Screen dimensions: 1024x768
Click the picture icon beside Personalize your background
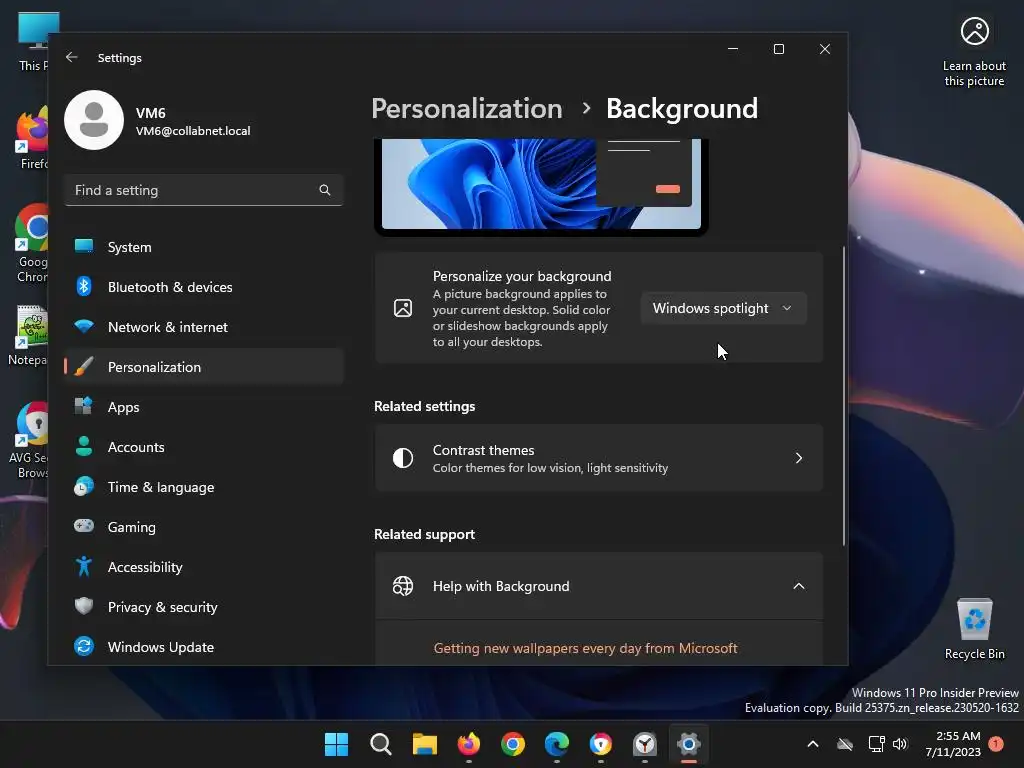403,308
